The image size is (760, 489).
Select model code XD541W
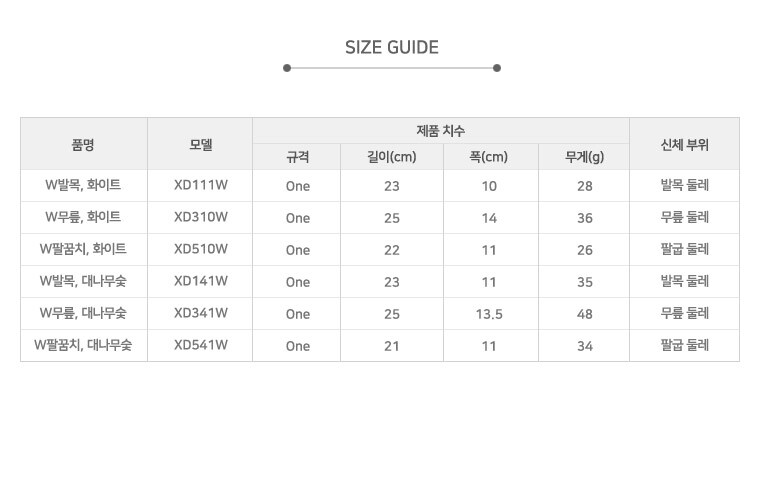(200, 346)
